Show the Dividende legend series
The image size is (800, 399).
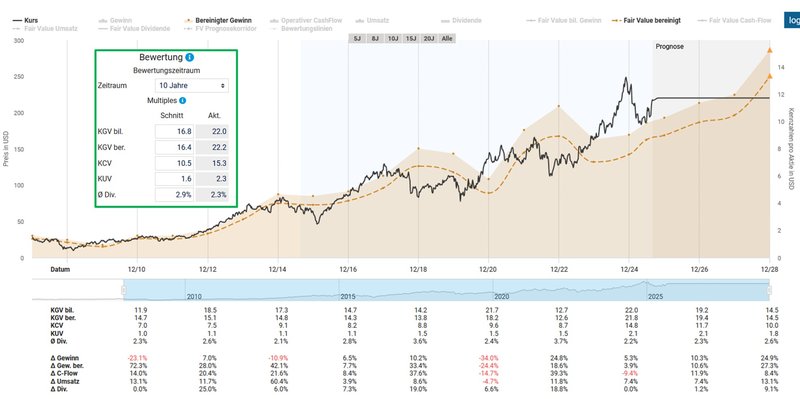tap(460, 20)
